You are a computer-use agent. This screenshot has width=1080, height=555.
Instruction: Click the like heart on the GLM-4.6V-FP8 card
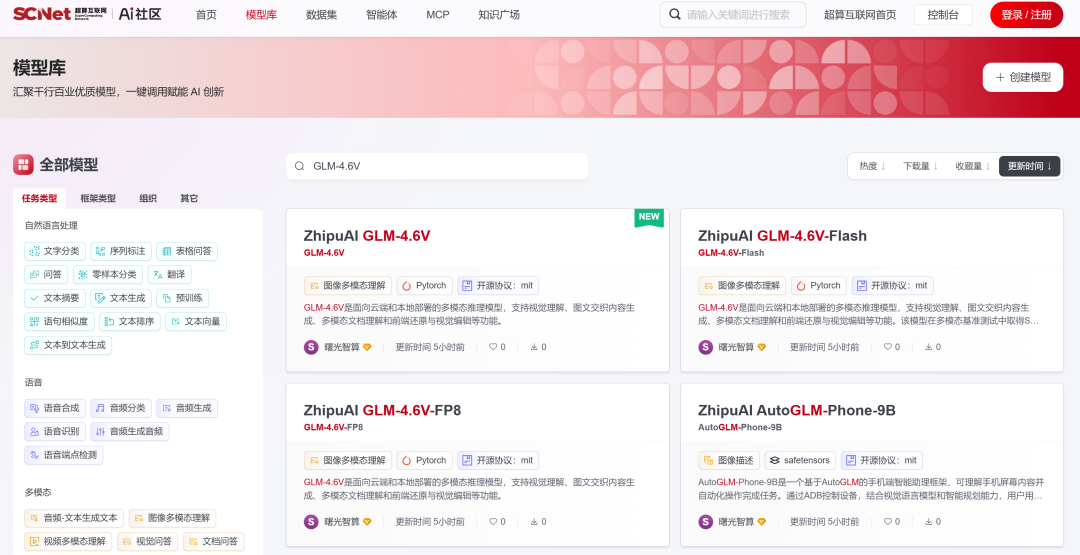[x=493, y=522]
